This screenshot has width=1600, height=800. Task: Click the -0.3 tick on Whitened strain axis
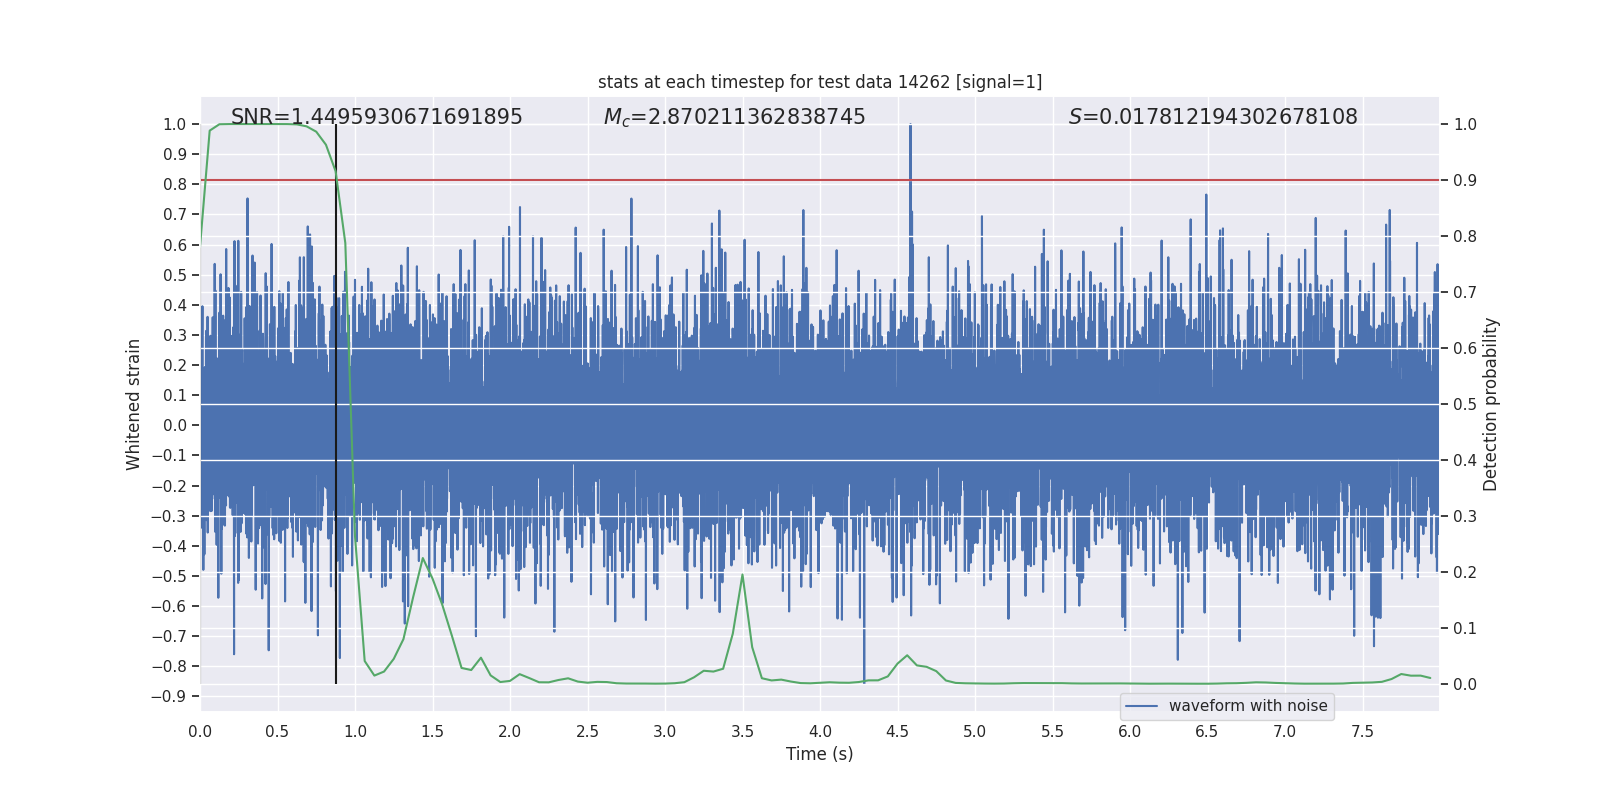[169, 517]
